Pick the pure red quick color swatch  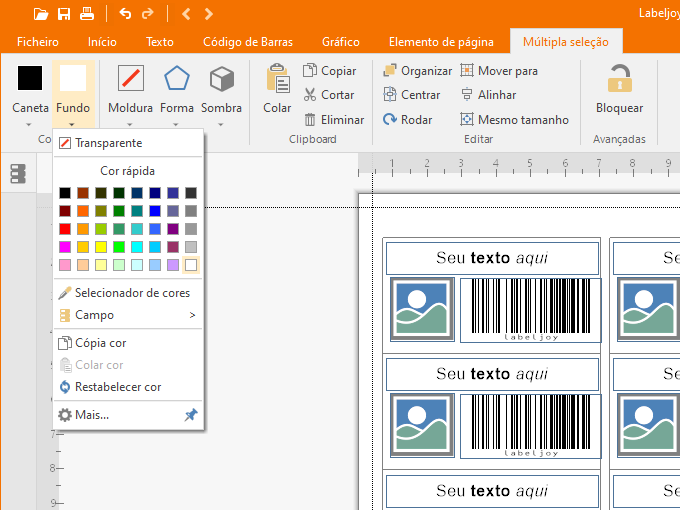[x=65, y=229]
